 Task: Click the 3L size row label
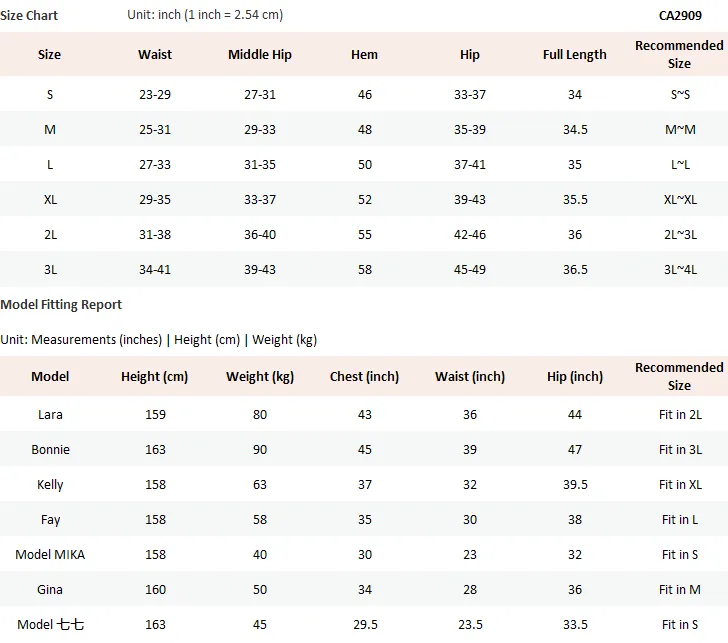tap(50, 270)
